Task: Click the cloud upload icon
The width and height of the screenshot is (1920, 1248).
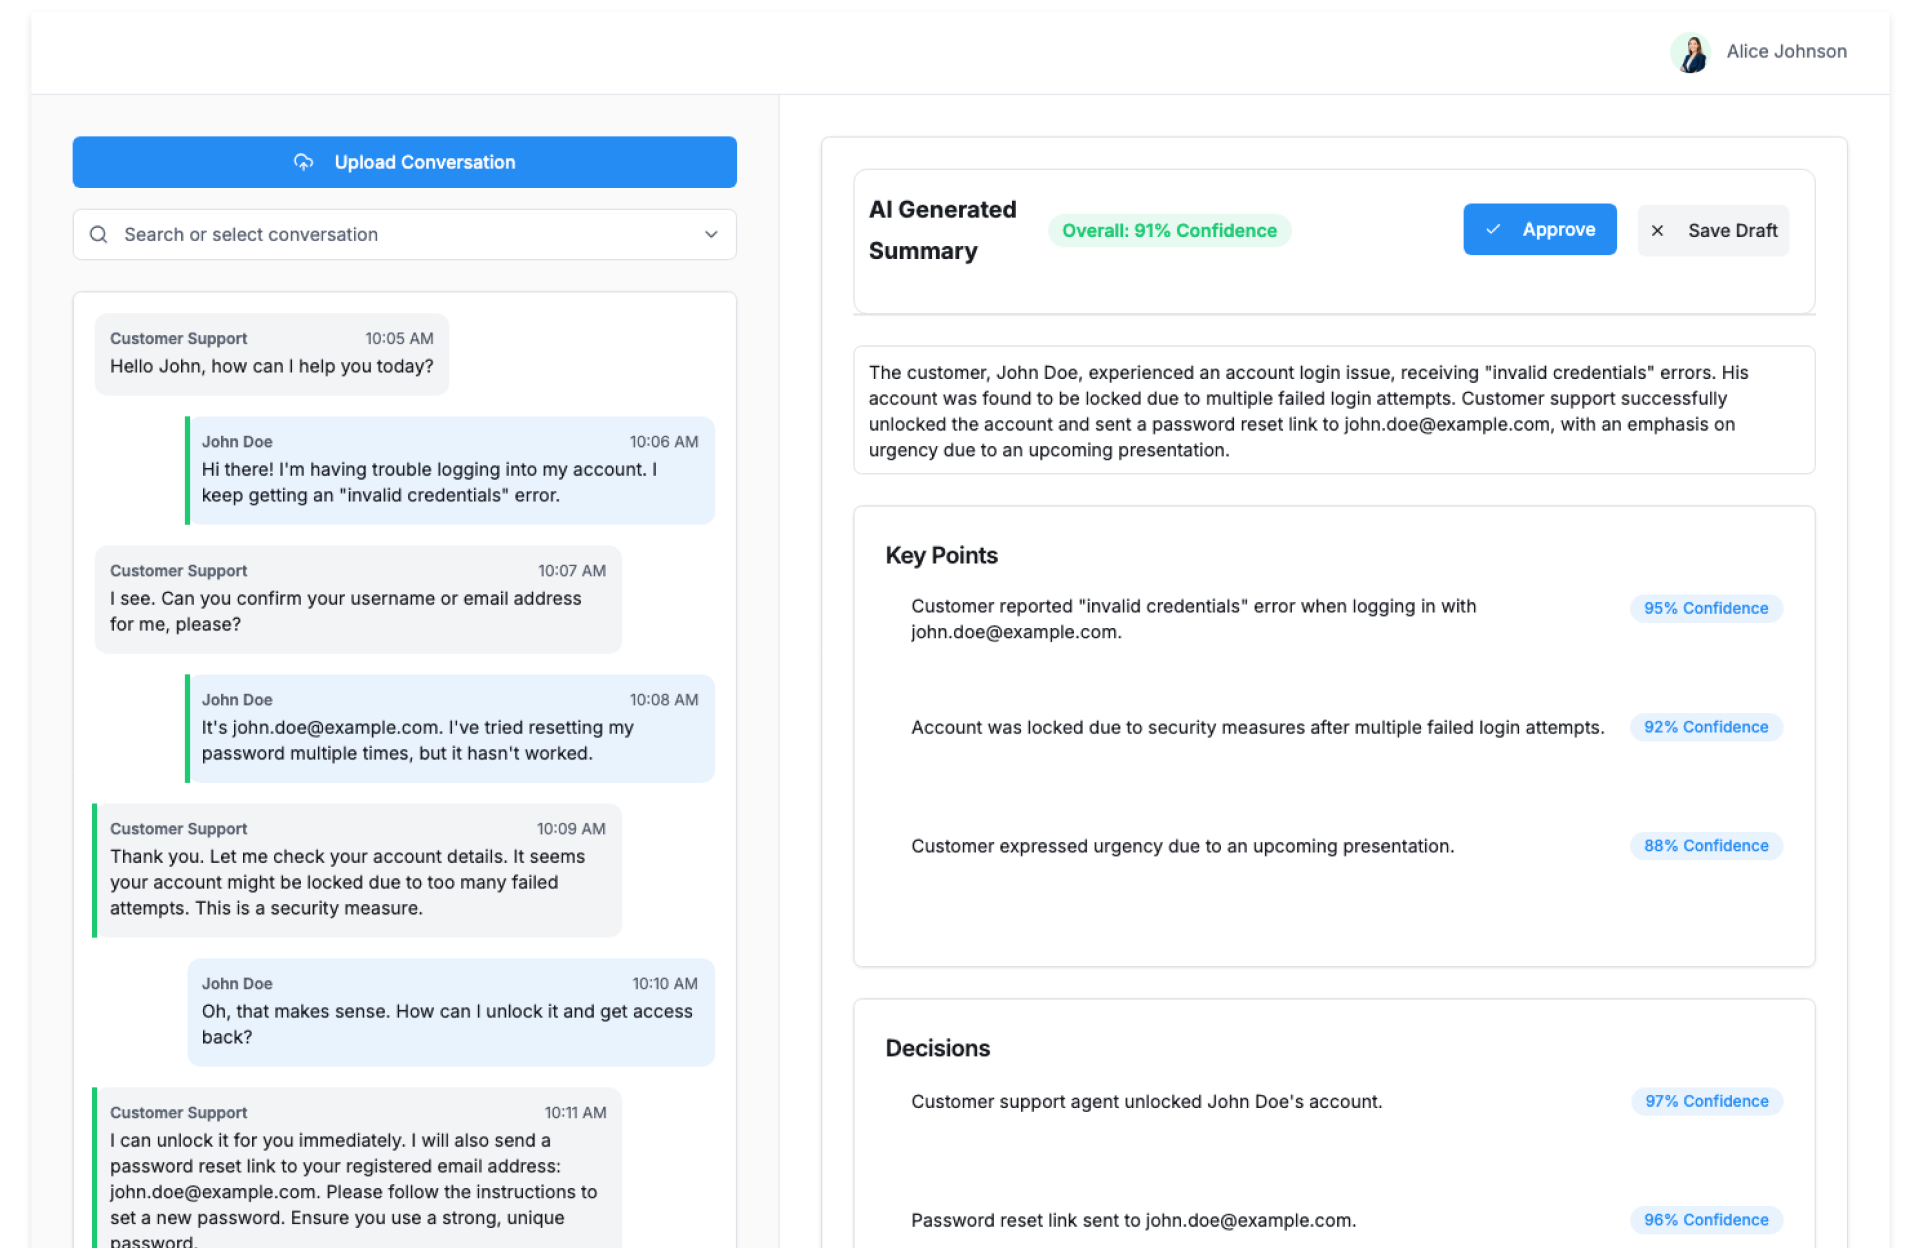Action: tap(303, 162)
